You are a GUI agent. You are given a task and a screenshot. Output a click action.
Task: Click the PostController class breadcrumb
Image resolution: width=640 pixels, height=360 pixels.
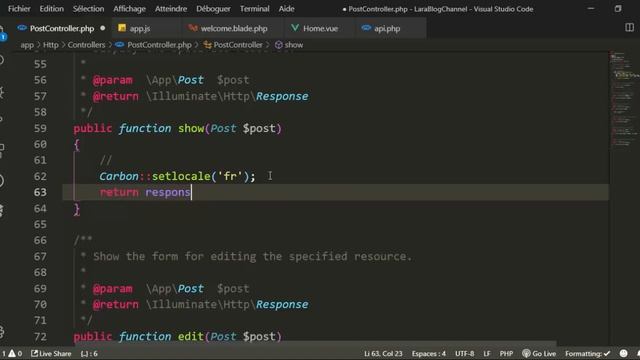[238, 45]
